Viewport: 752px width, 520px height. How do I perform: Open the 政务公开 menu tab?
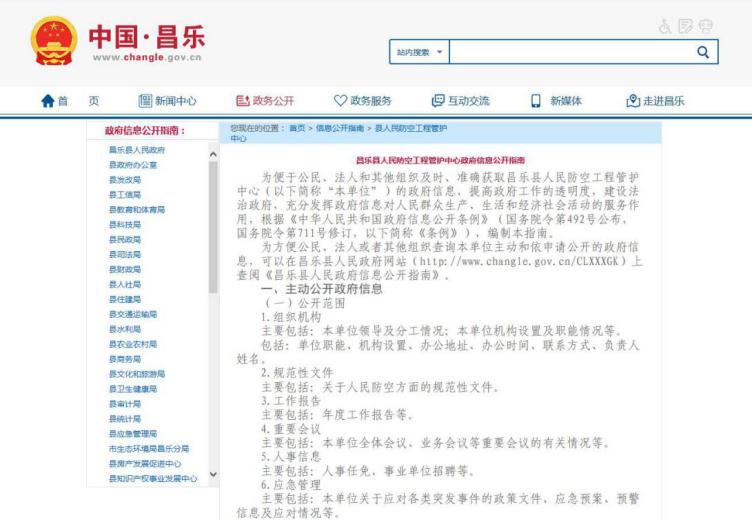tap(265, 101)
